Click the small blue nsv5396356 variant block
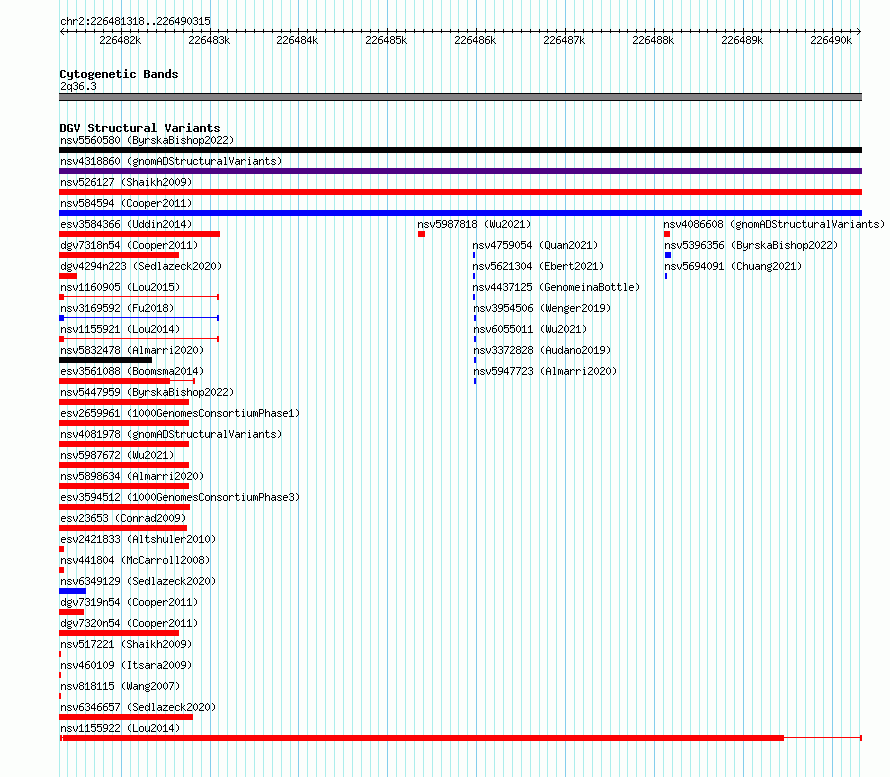Viewport: 890px width, 777px height. [668, 255]
